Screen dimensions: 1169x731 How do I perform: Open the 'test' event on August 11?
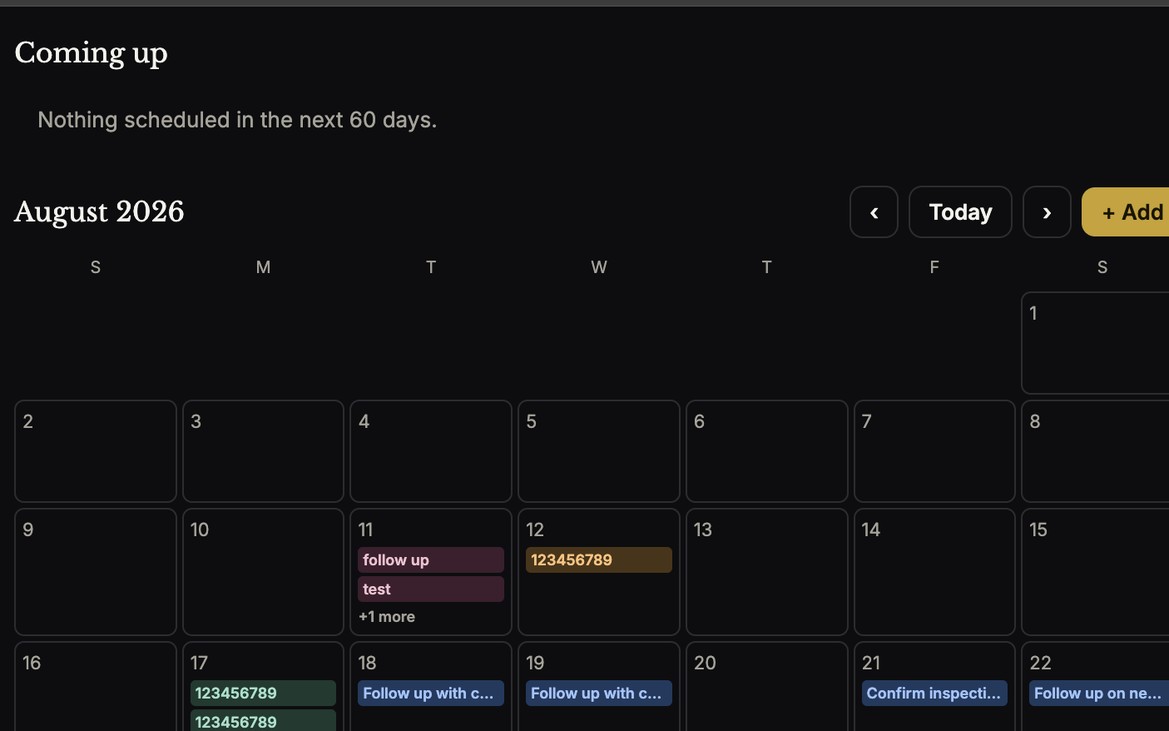431,589
